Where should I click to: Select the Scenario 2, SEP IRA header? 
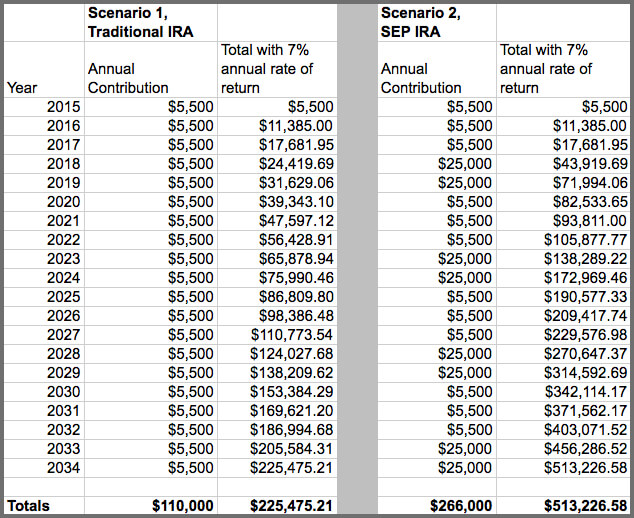[x=425, y=22]
